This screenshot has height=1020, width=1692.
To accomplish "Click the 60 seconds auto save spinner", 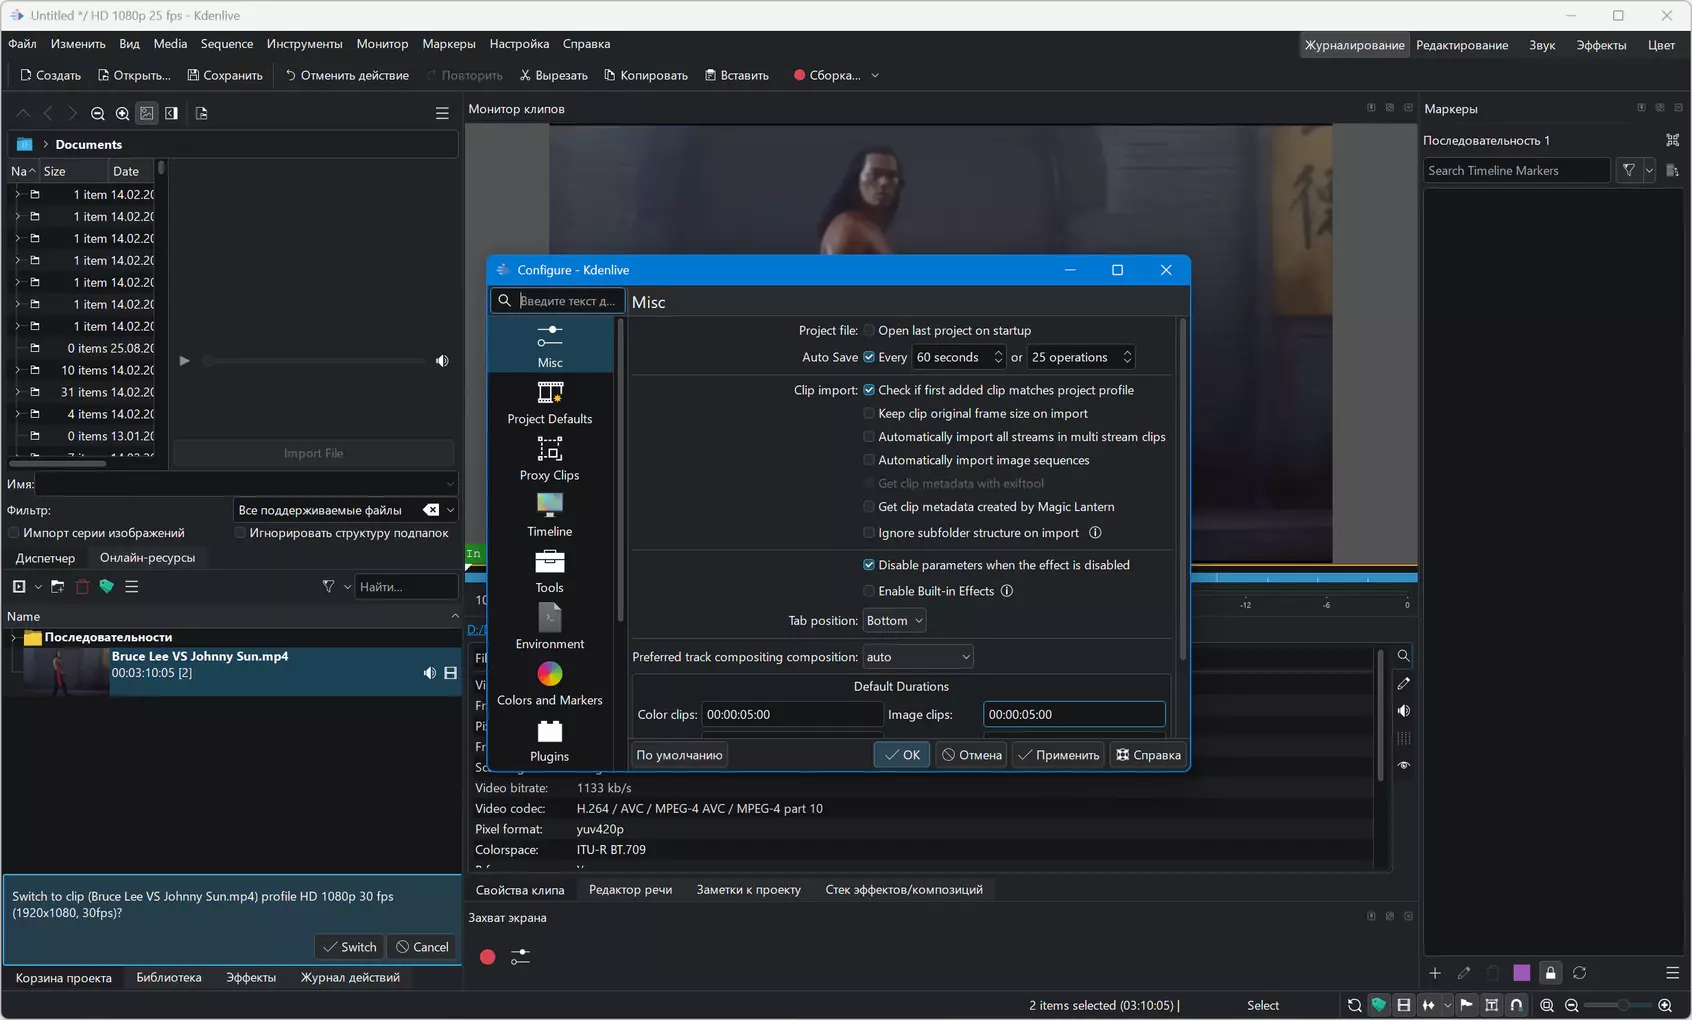I will pos(958,357).
